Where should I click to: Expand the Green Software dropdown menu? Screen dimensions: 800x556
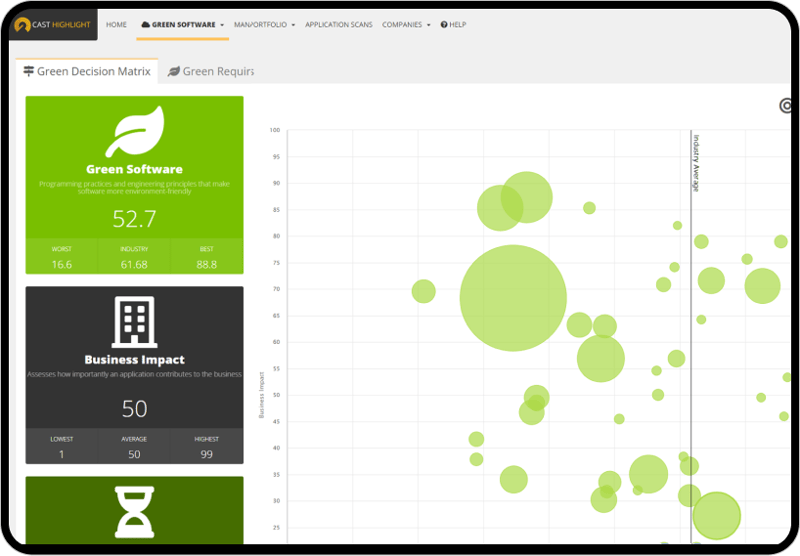[x=221, y=25]
